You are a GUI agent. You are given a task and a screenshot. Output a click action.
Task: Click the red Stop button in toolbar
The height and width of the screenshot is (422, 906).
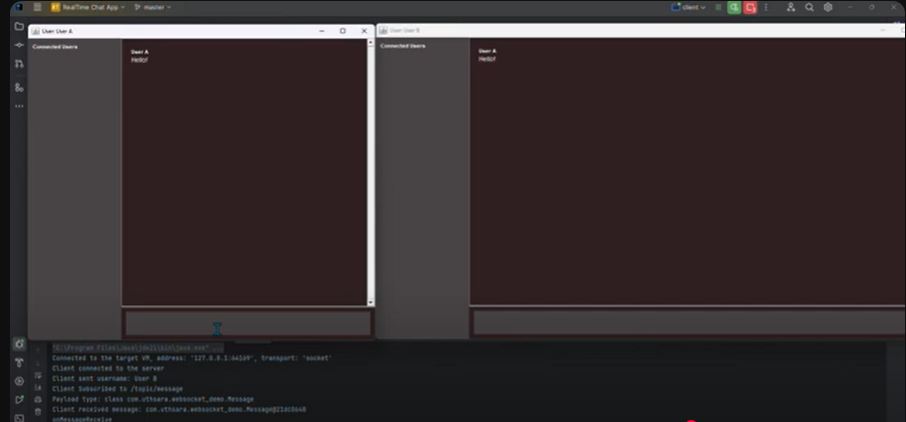(750, 8)
